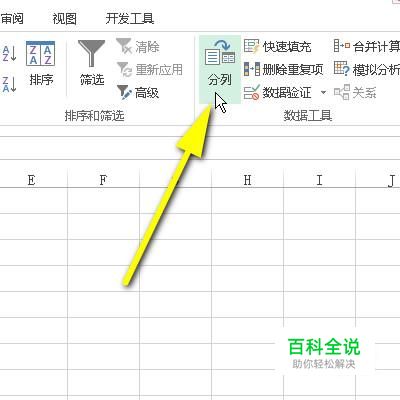Viewport: 400px width, 400px height.
Task: Expand the 数据验证 dropdown arrow
Action: pyautogui.click(x=323, y=92)
